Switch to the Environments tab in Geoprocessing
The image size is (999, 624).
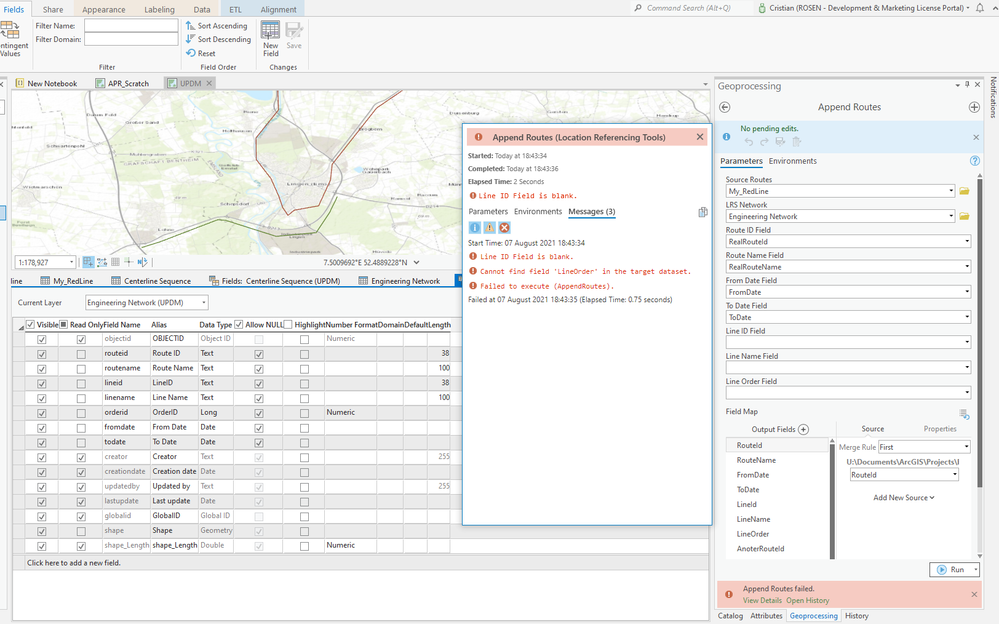[x=792, y=161]
